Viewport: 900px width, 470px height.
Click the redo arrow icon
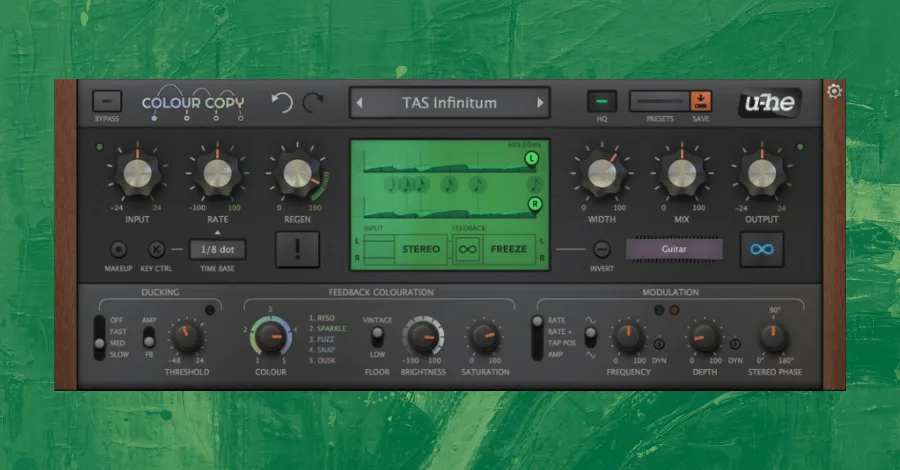313,103
